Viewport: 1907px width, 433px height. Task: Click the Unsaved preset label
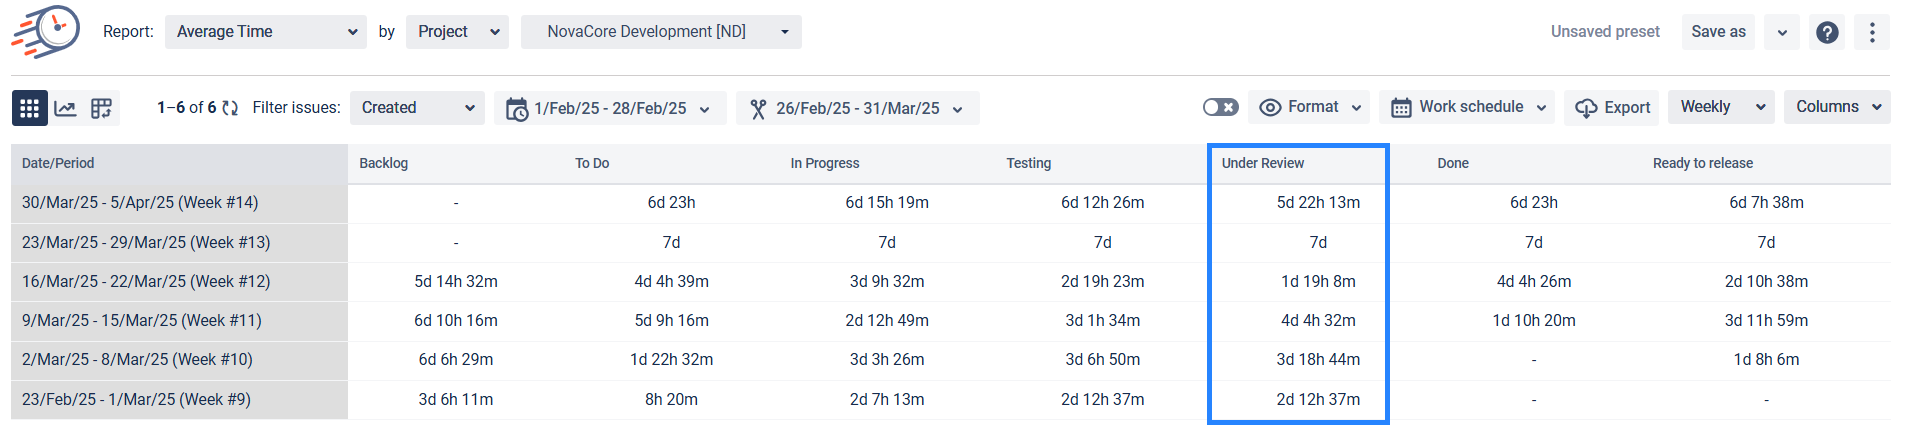click(1605, 32)
